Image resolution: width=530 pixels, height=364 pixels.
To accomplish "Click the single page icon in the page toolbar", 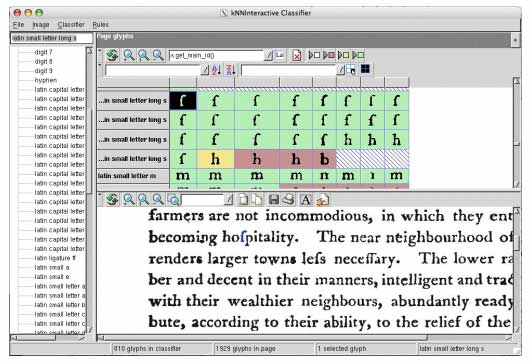I will (x=243, y=200).
